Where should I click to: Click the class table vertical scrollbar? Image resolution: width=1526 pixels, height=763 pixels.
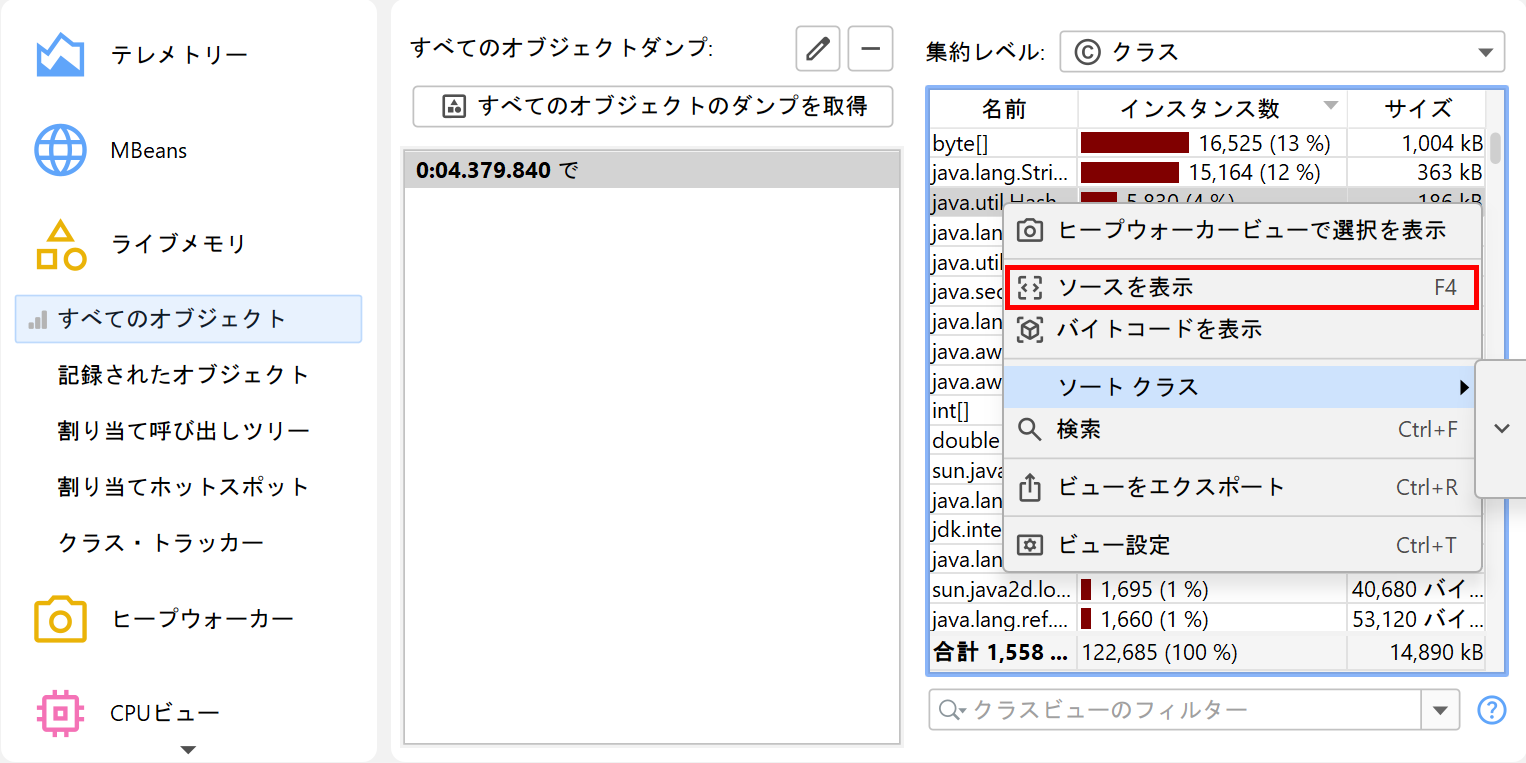point(1495,148)
